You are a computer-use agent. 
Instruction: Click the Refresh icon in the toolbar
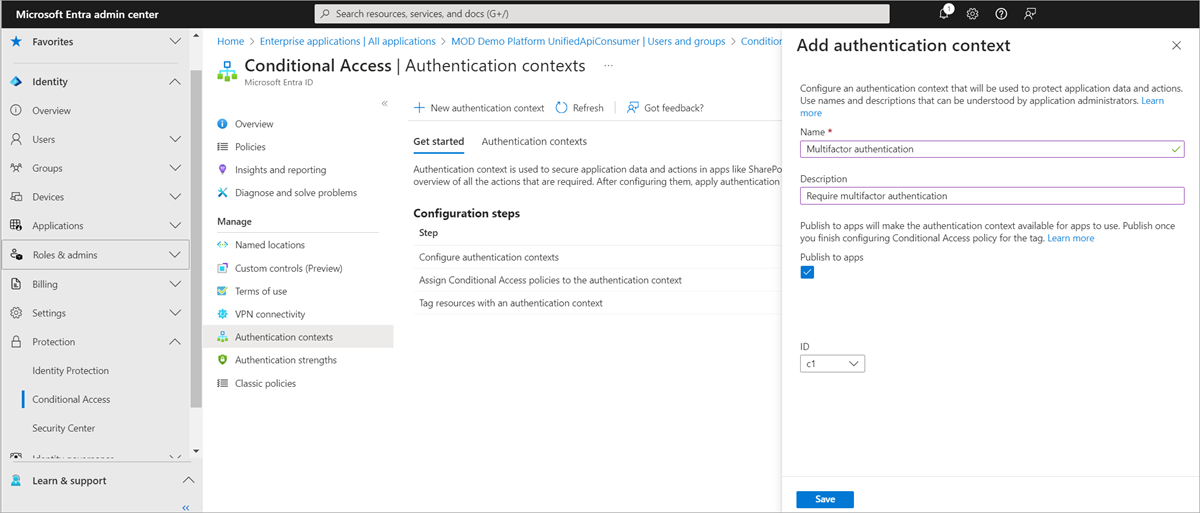562,108
